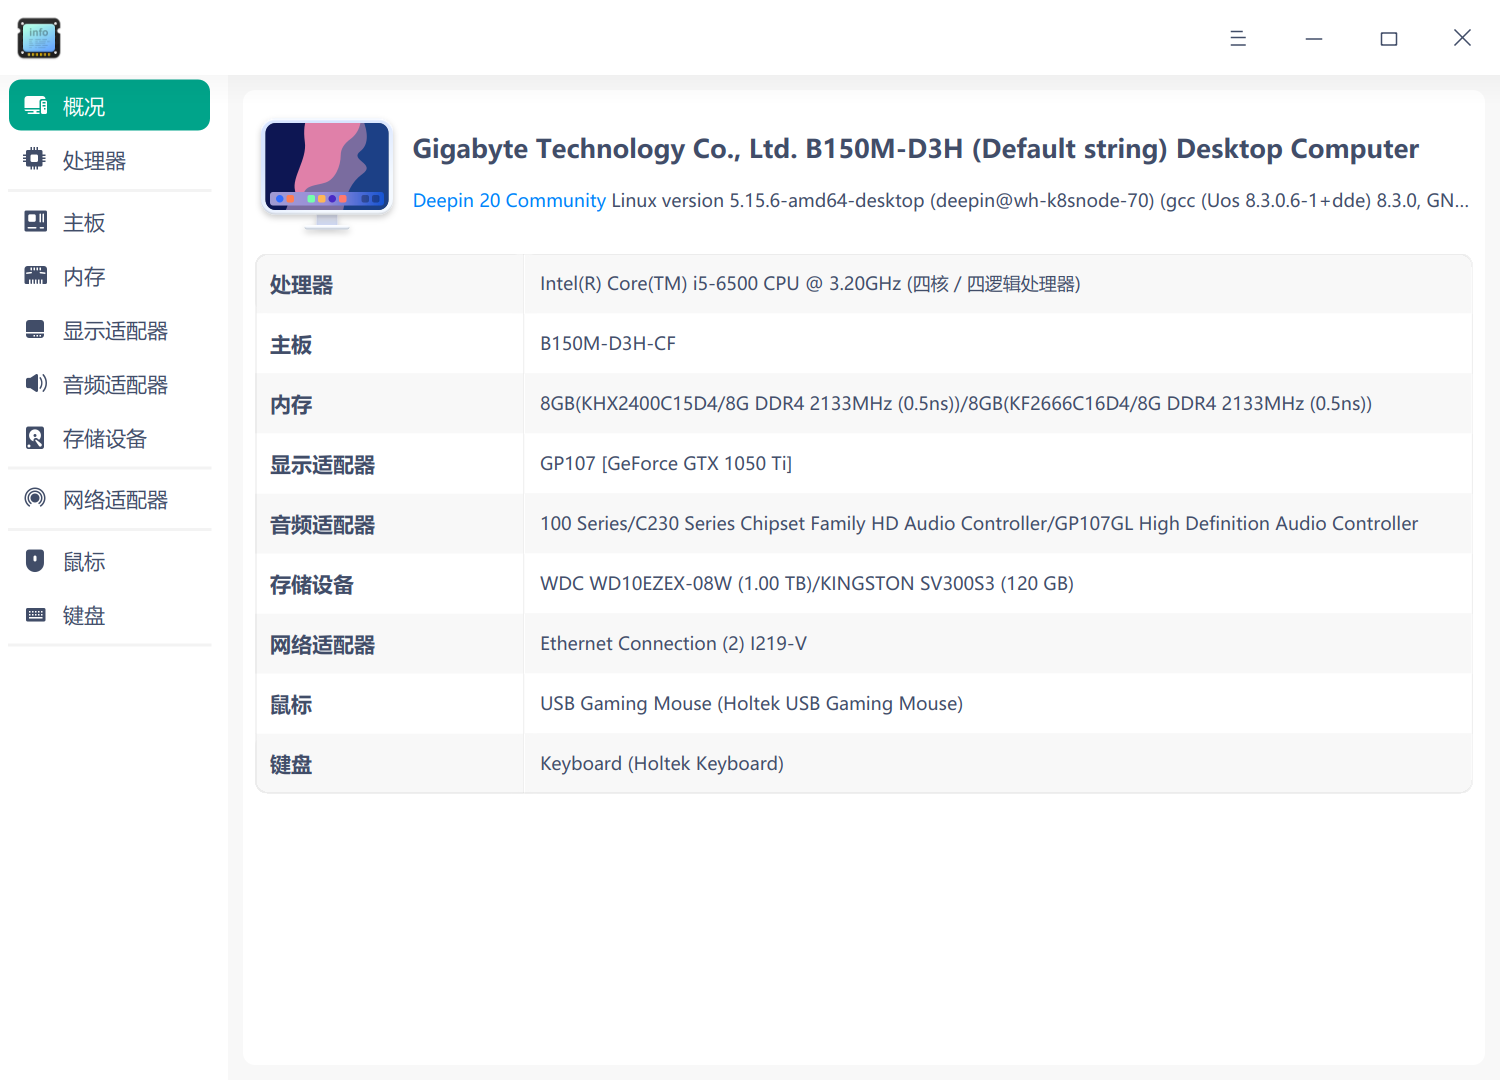Open the 鼠标 (Mouse) section
Viewport: 1500px width, 1080px height.
coord(83,561)
